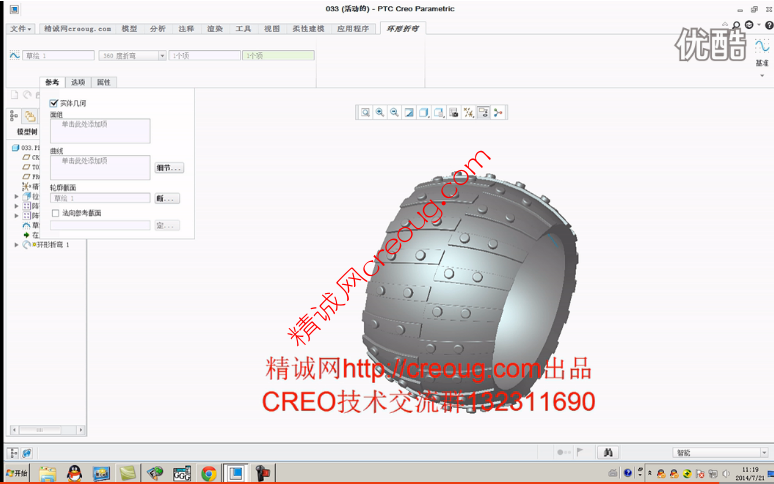The image size is (774, 484).
Task: Click the 开始 Start button
Action: 17,473
